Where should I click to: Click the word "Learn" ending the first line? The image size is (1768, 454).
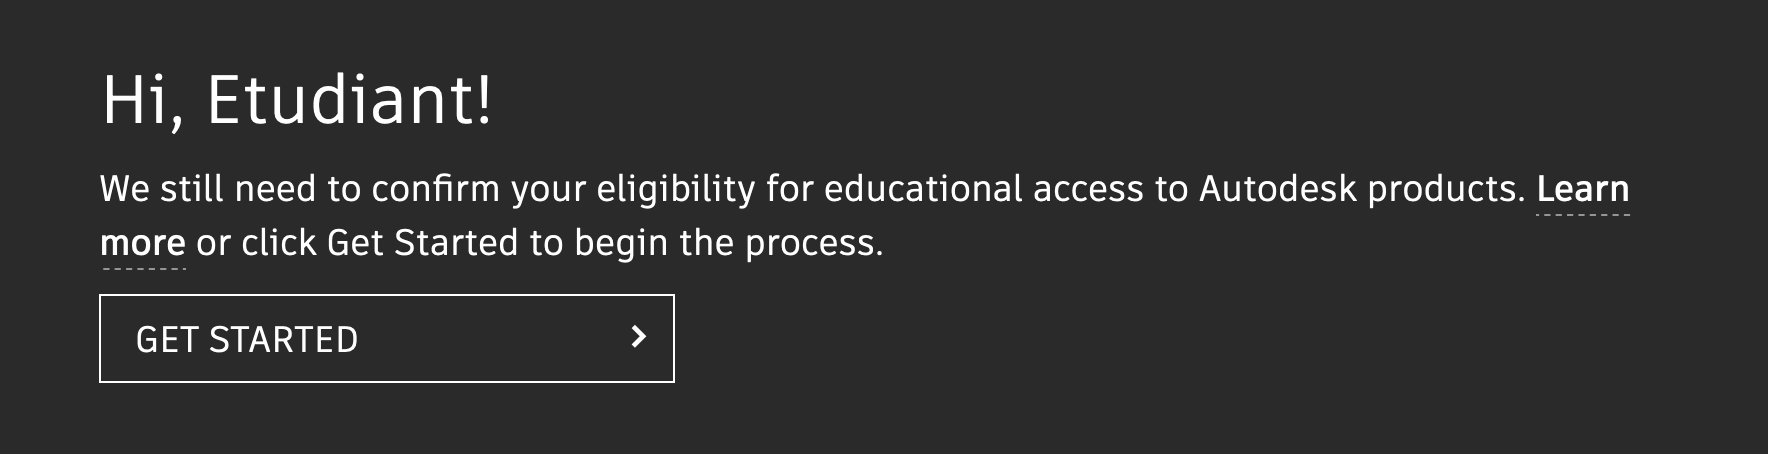coord(1582,189)
